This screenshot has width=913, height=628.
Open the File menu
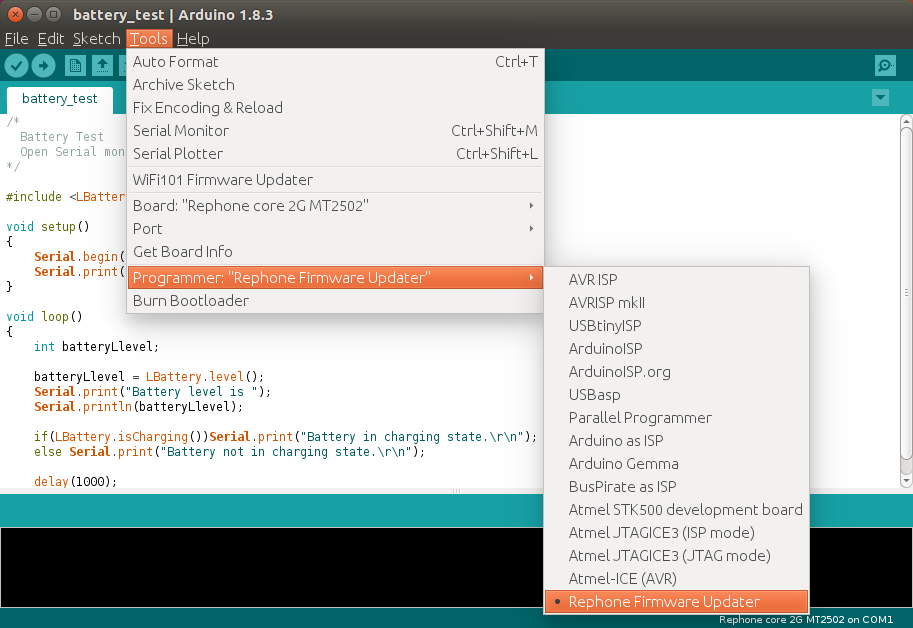[16, 38]
